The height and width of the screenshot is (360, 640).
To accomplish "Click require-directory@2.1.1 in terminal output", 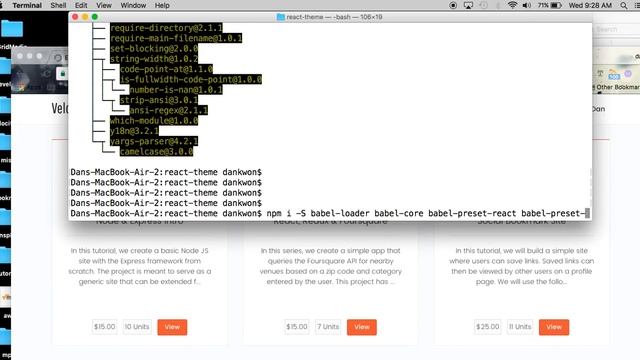I will pyautogui.click(x=166, y=28).
